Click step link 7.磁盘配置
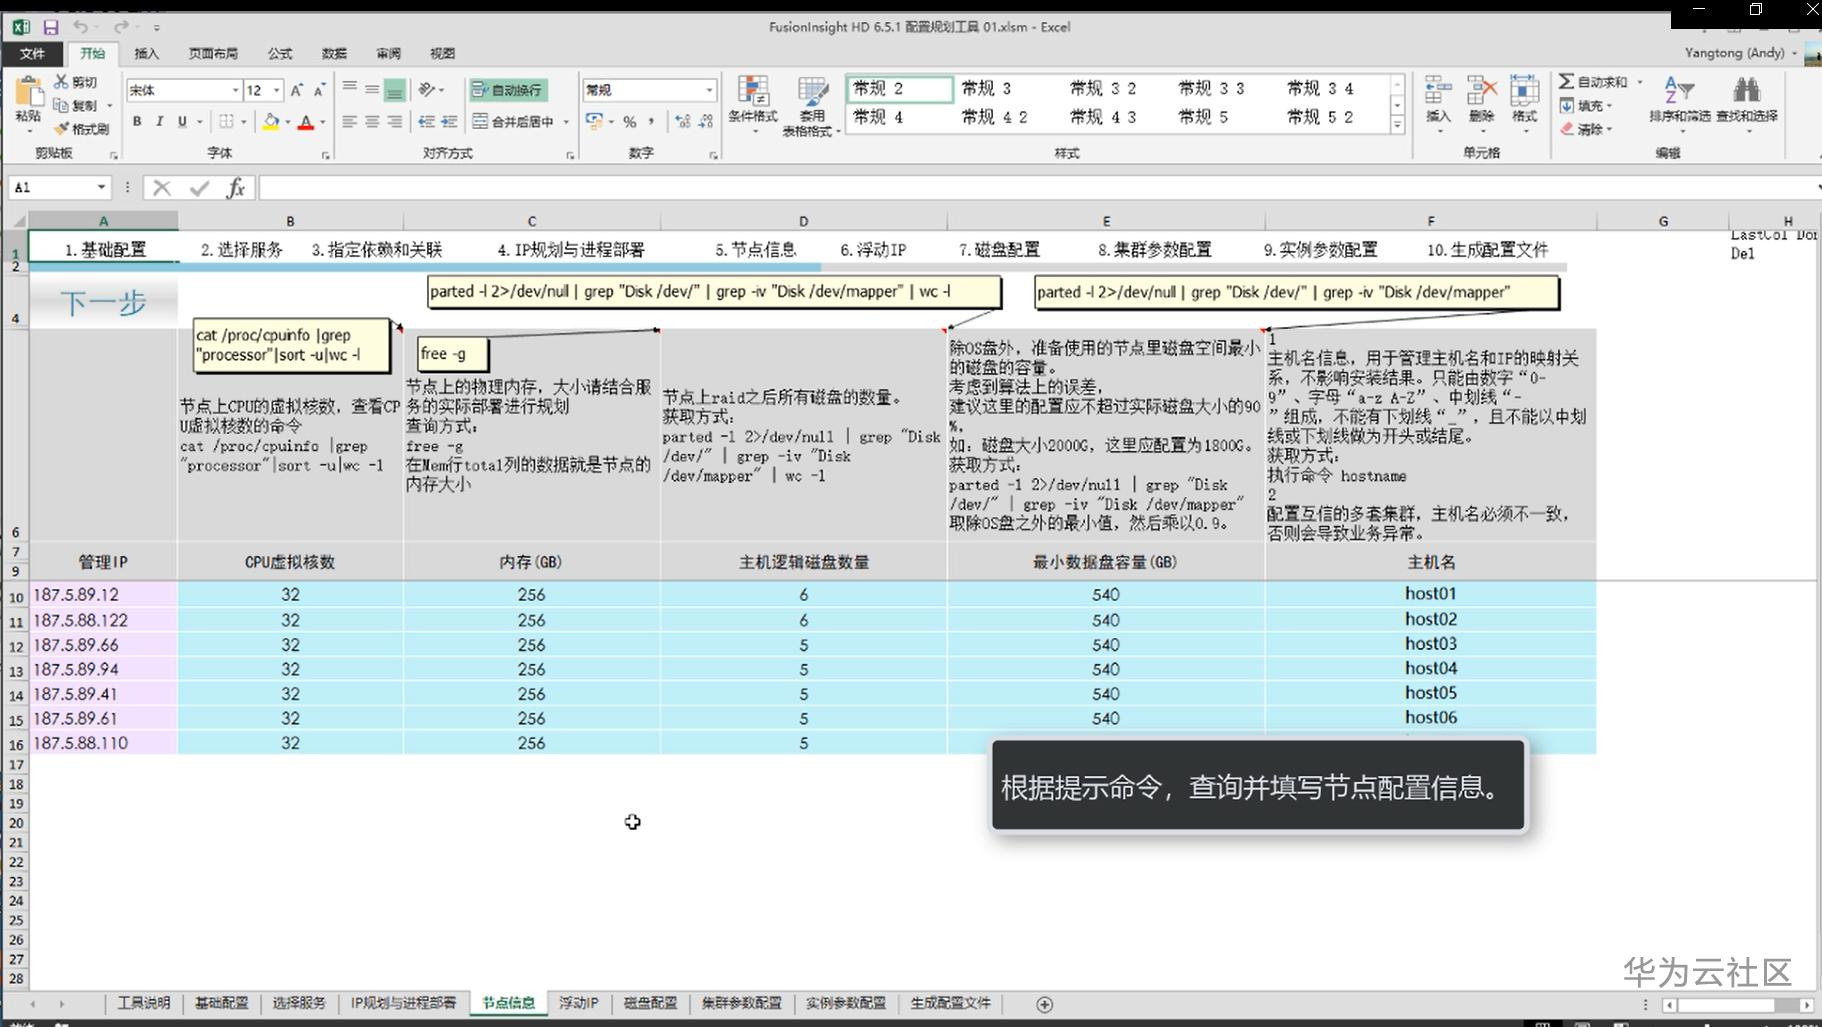Screen dimensions: 1822x1027 (999, 249)
